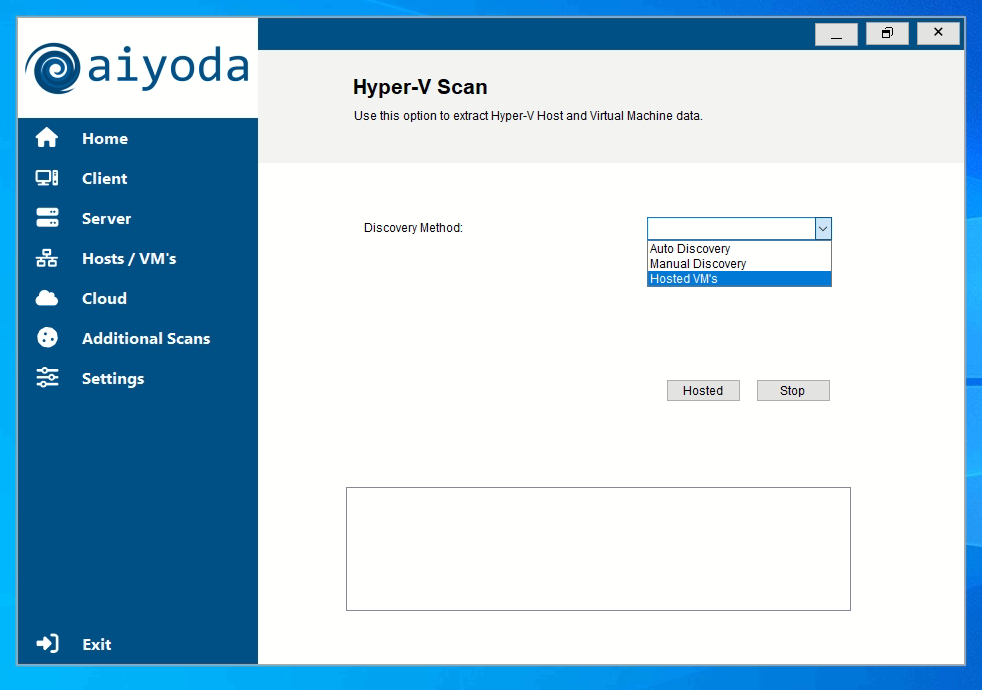982x690 pixels.
Task: Choose Auto Discovery from the list
Action: tap(739, 249)
